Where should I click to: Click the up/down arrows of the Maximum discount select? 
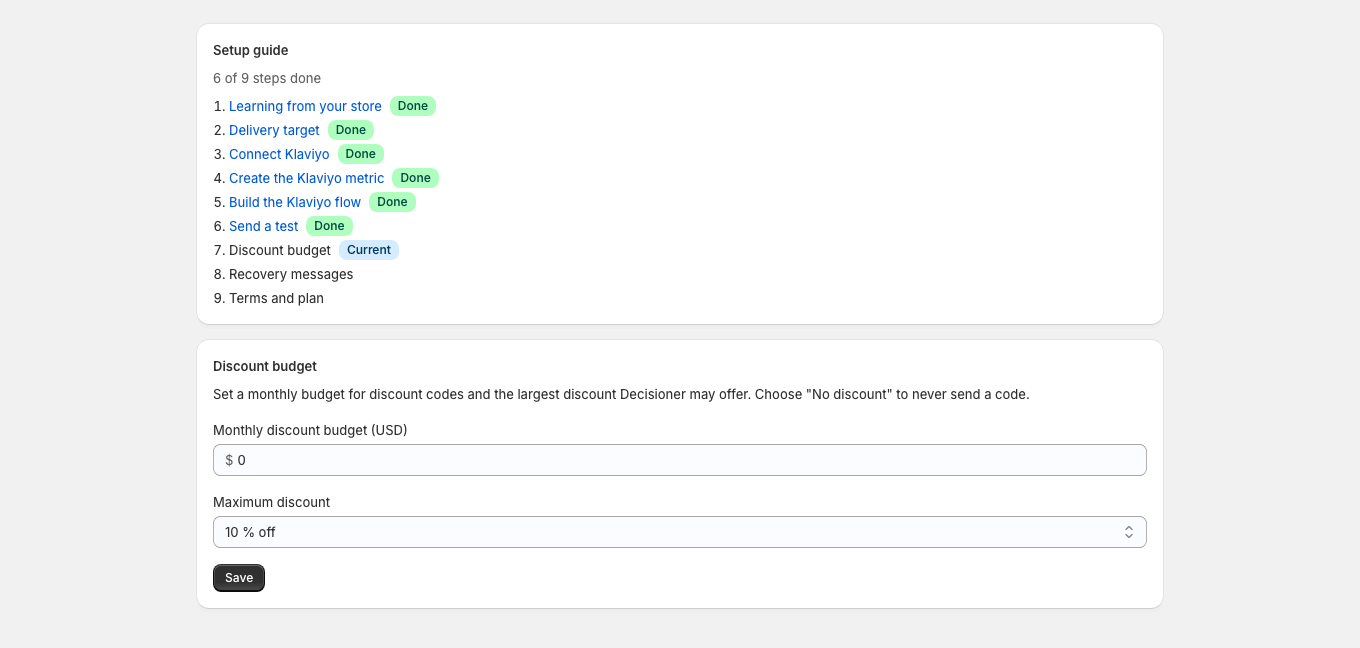click(x=1128, y=532)
